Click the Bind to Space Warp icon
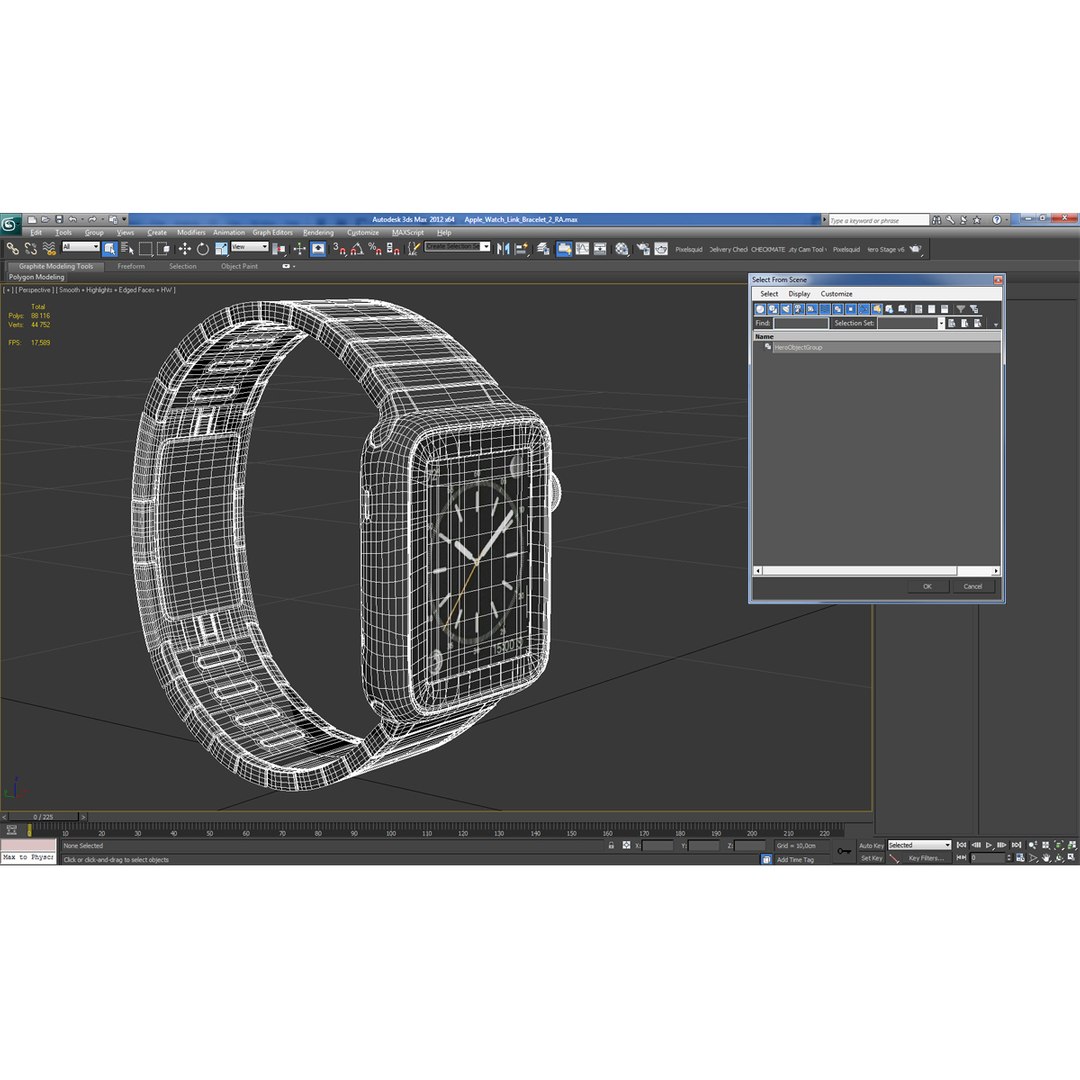1080x1080 pixels. [x=49, y=249]
